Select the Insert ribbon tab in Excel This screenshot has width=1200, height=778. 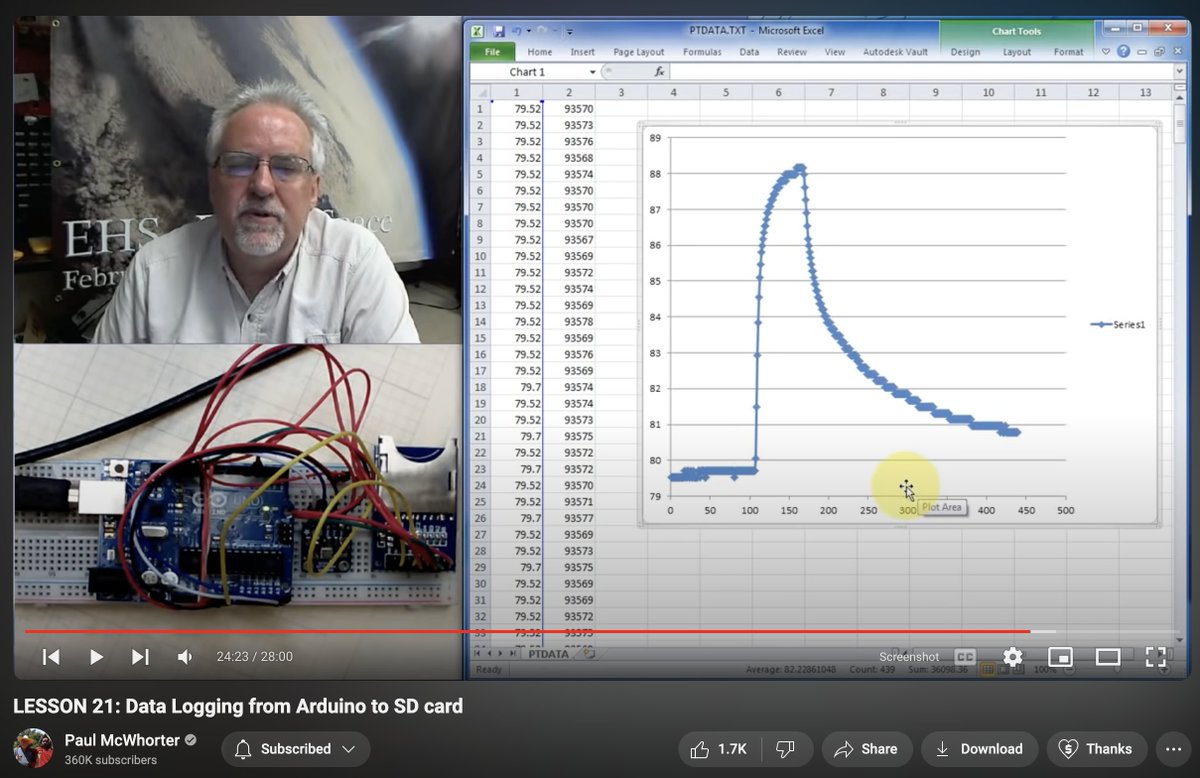pos(582,52)
